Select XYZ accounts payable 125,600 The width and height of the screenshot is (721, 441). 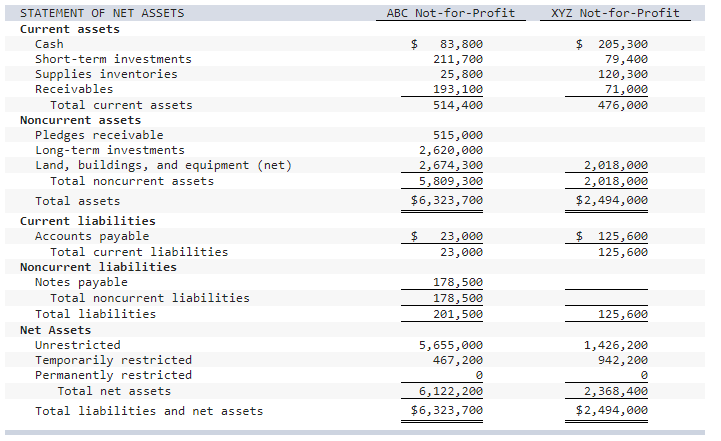point(623,236)
